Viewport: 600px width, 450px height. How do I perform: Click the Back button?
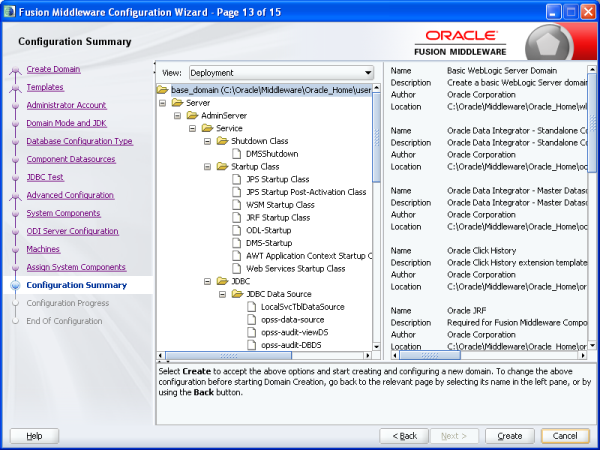click(x=406, y=436)
